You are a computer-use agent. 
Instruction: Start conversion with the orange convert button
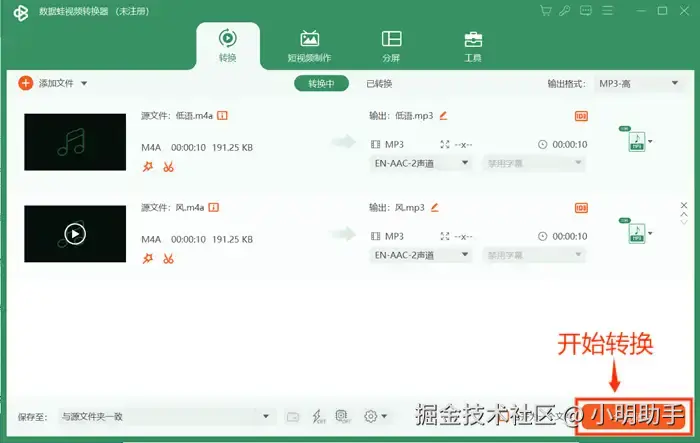click(633, 416)
